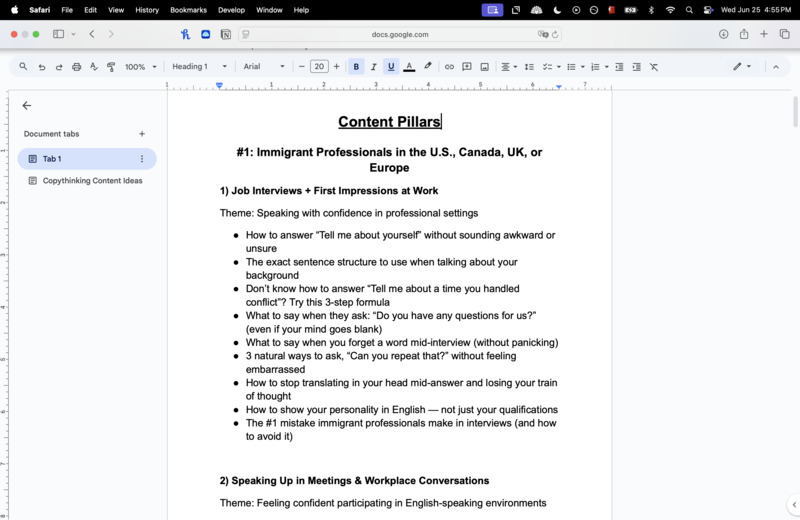Open the History menu
800x520 pixels.
(147, 10)
